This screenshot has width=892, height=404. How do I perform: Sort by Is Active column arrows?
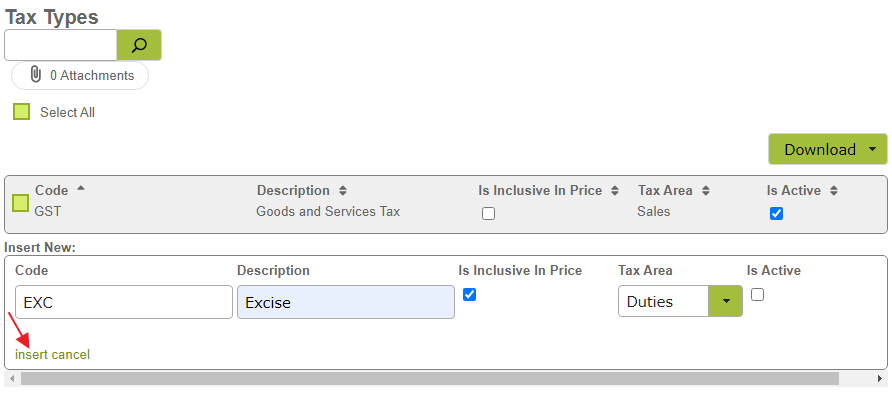point(833,191)
